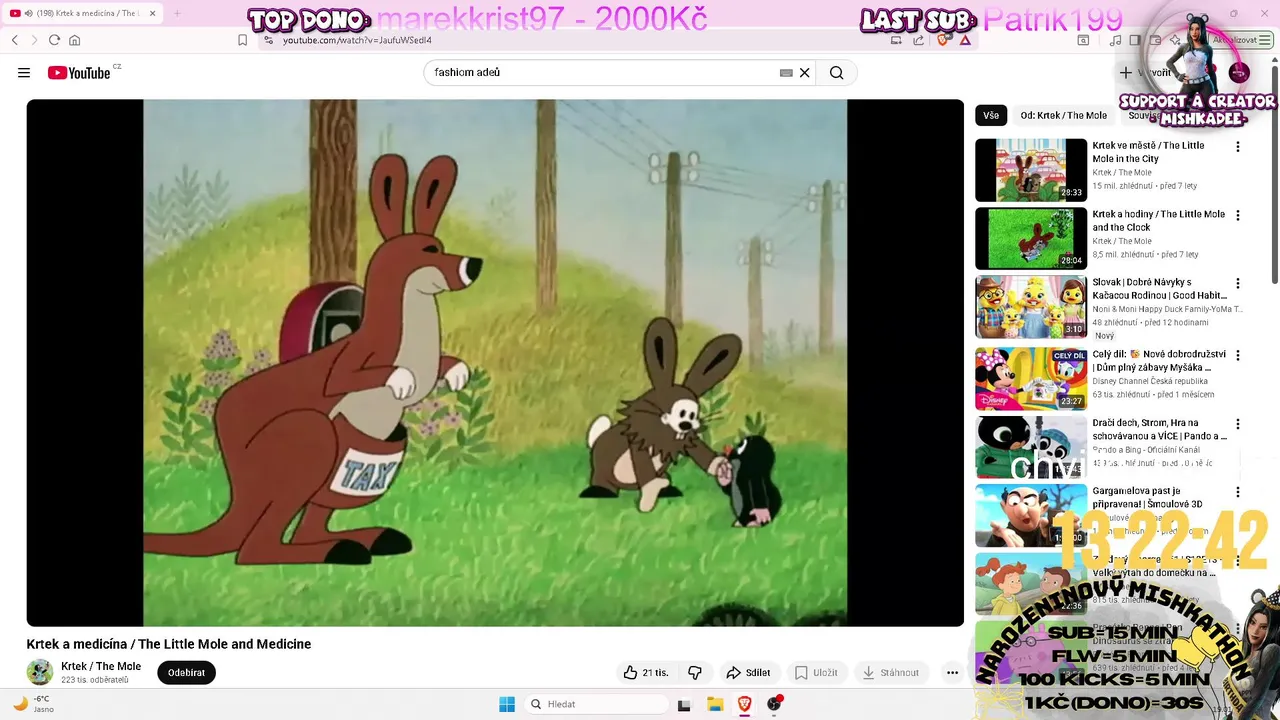Image resolution: width=1280 pixels, height=720 pixels.
Task: Like the video with thumbs up
Action: (x=646, y=673)
